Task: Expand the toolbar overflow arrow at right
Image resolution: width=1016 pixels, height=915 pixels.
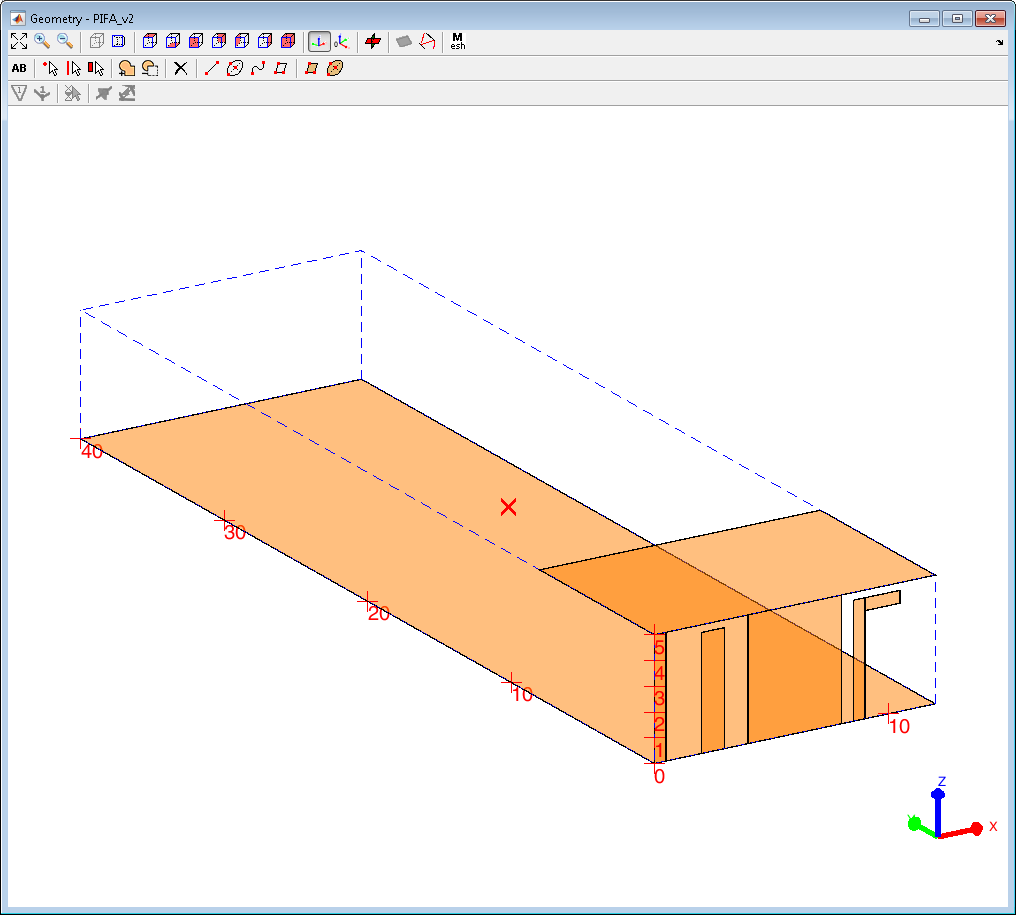Action: point(1000,43)
